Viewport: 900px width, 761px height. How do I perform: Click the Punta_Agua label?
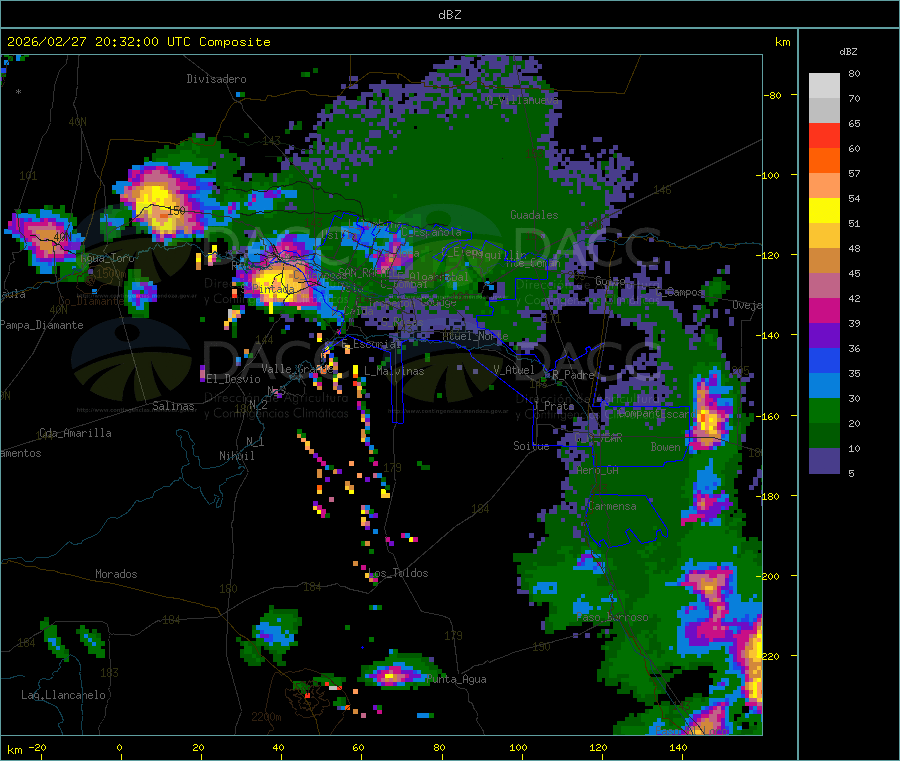(x=456, y=680)
